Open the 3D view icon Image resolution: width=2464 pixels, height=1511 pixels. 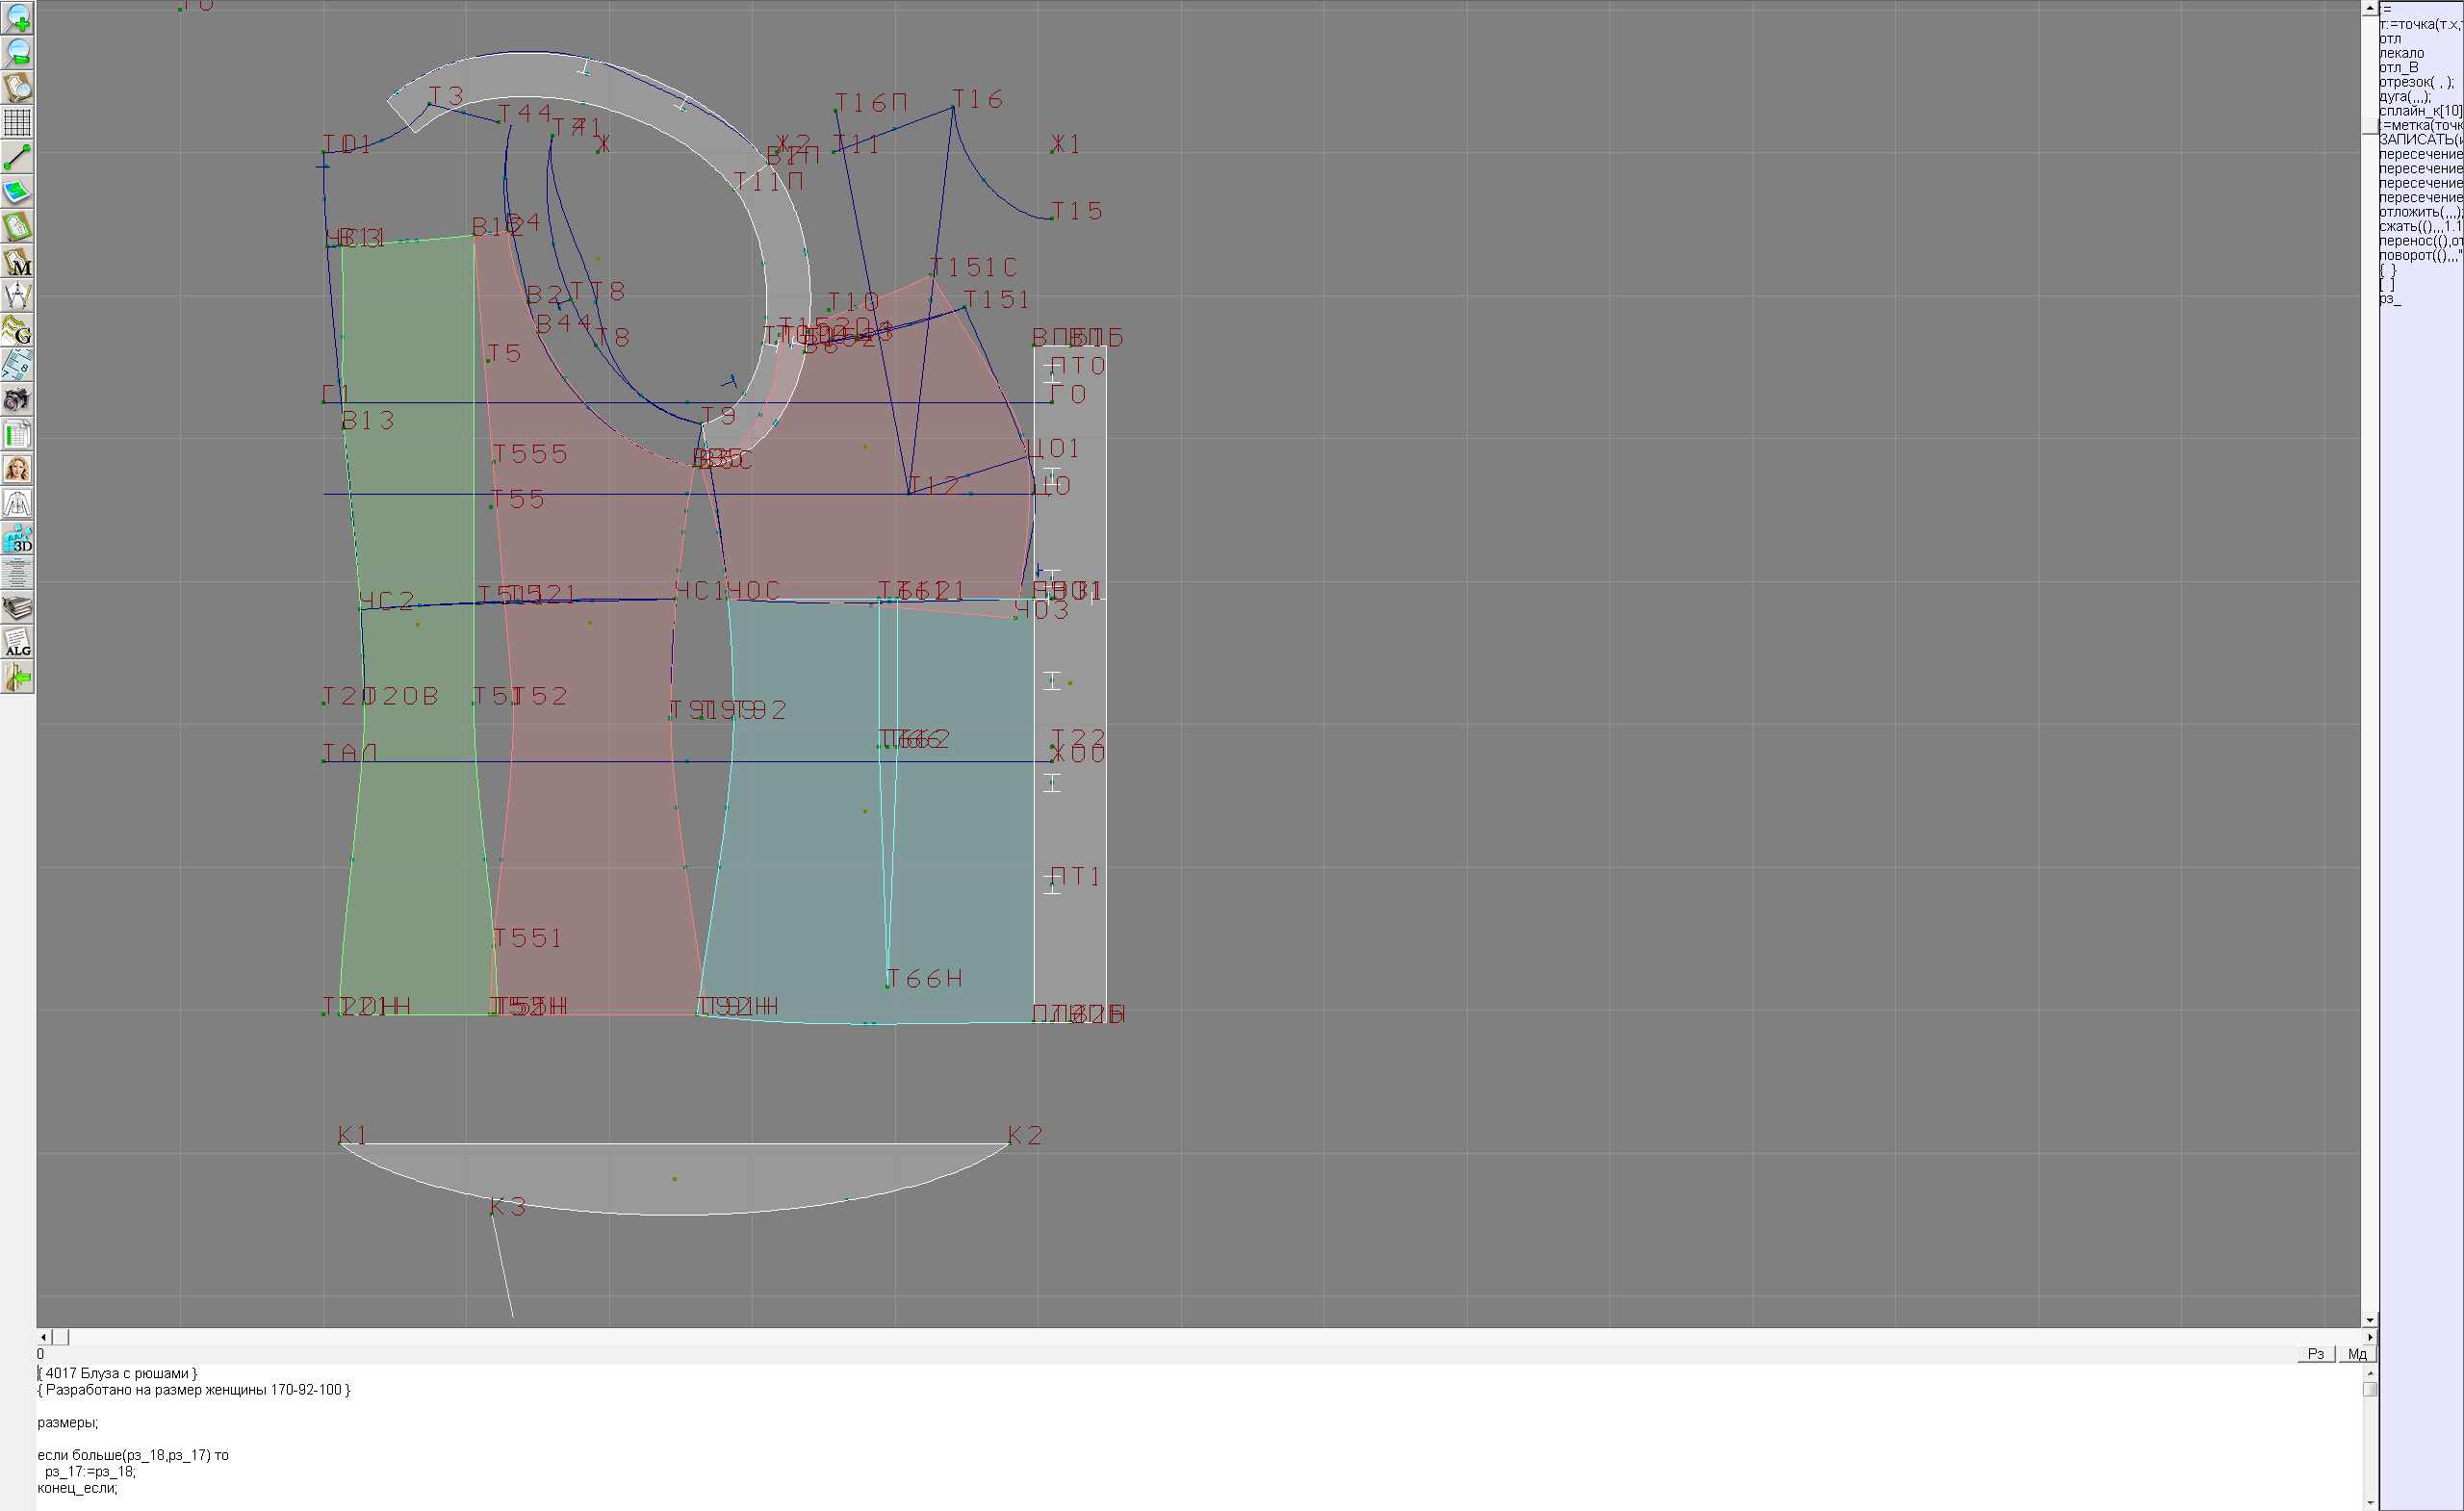coord(17,539)
